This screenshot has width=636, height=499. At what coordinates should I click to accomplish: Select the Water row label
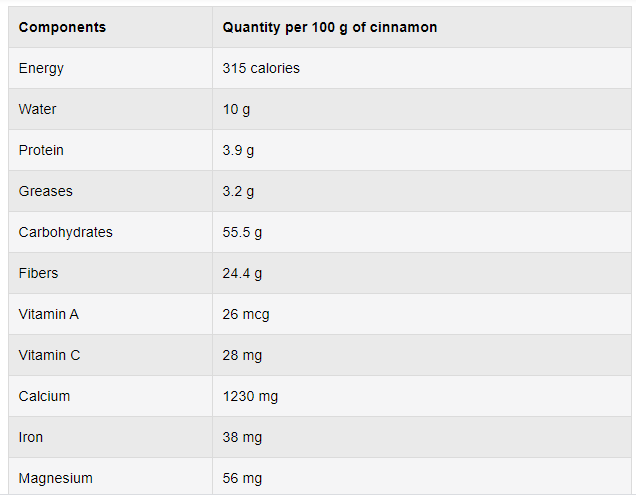37,109
